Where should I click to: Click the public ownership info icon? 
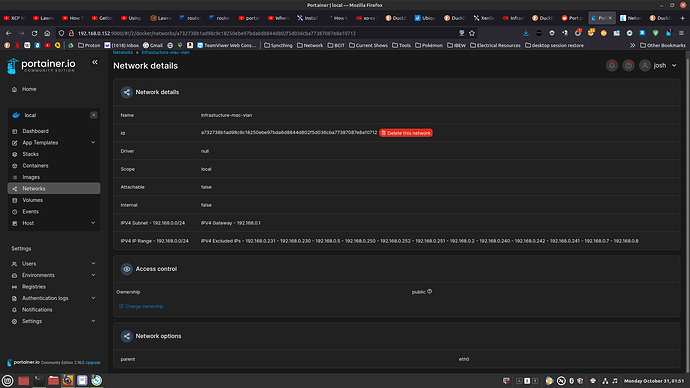click(429, 291)
